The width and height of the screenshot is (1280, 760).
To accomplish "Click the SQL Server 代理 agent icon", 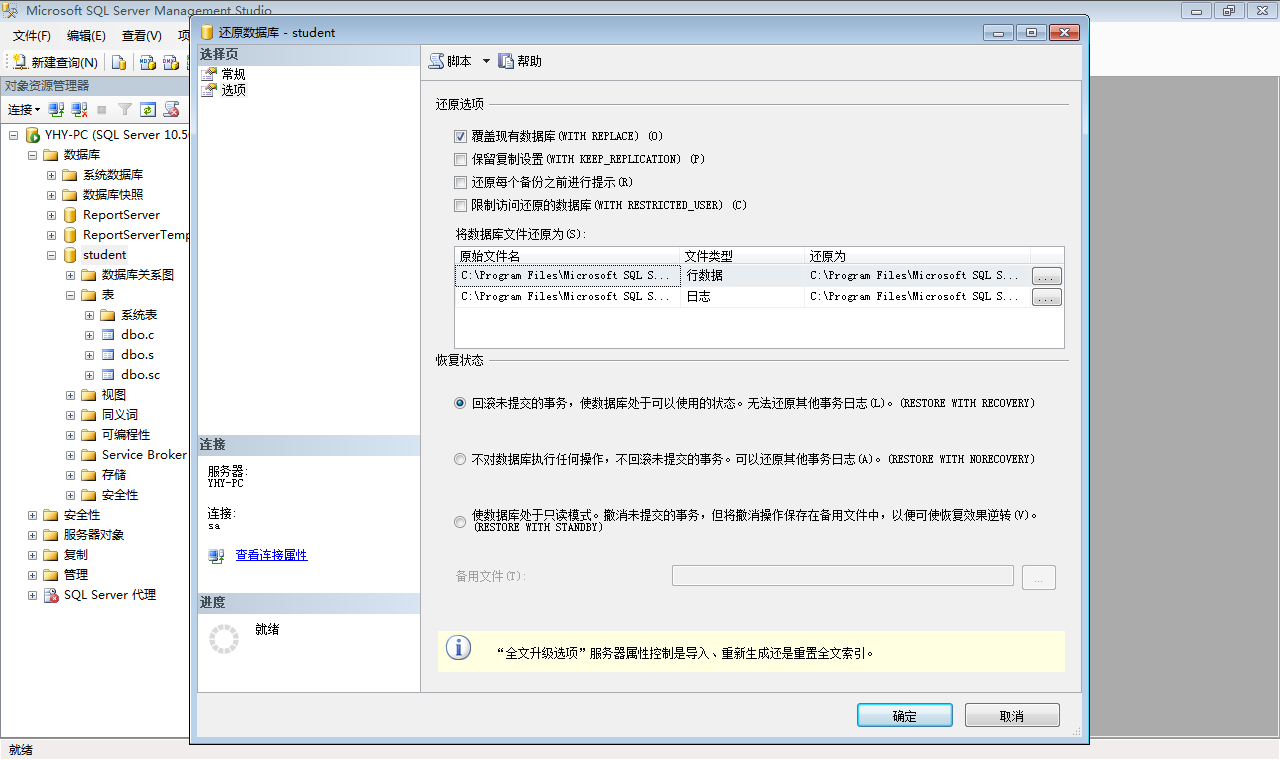I will (51, 595).
